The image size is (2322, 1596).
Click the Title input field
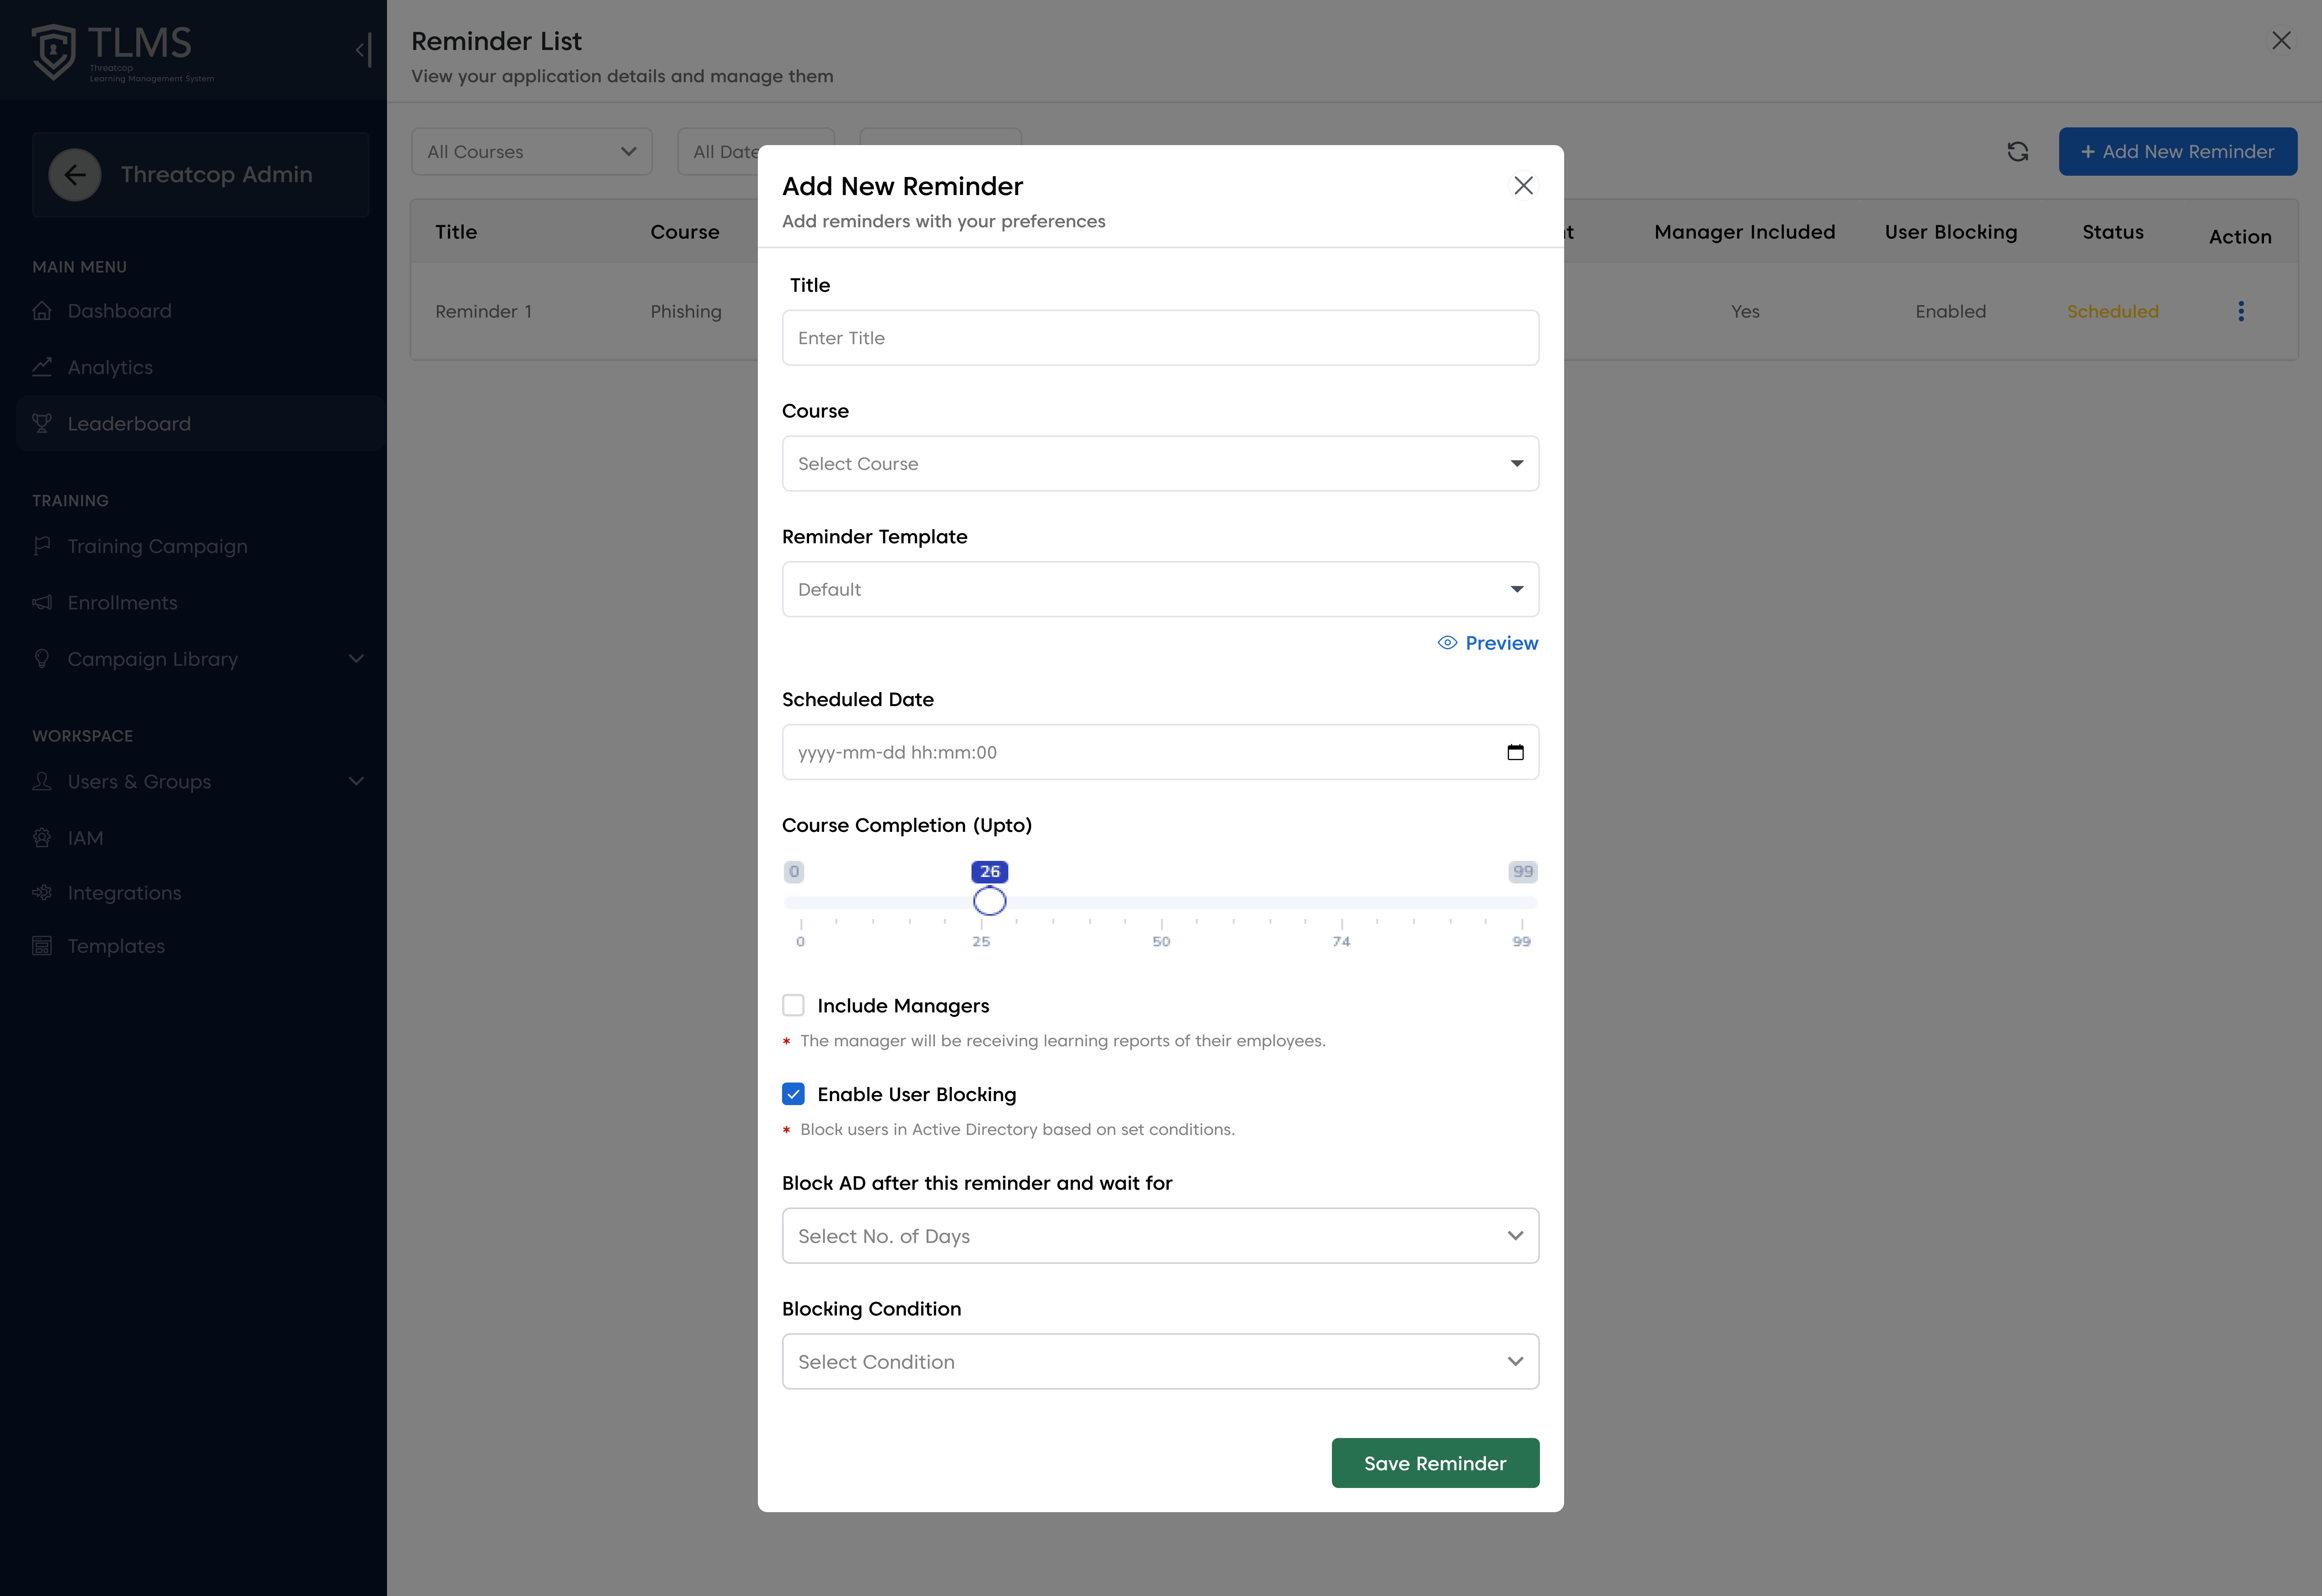(x=1160, y=338)
